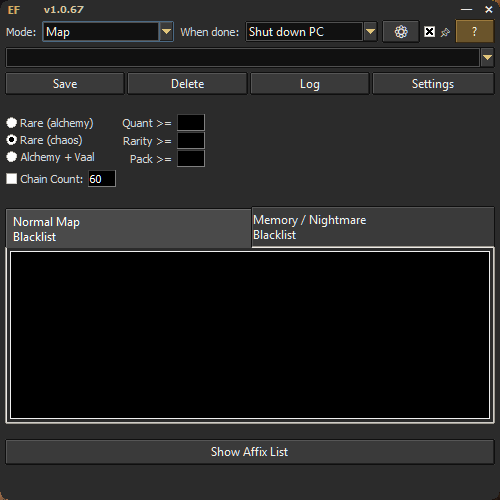This screenshot has height=500, width=500.
Task: Select Alchemy + Vaal radio option
Action: coord(50,157)
